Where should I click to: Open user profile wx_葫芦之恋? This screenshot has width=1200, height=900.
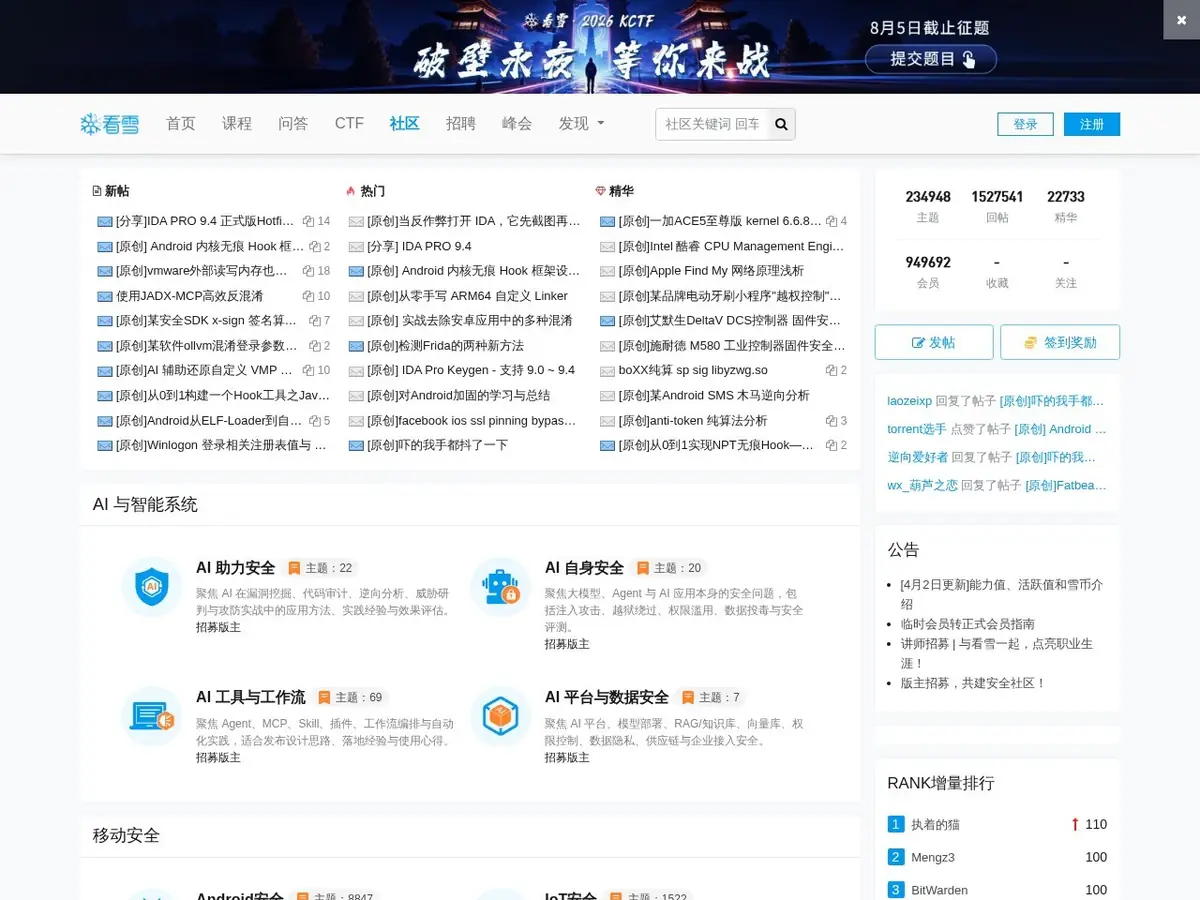click(922, 485)
